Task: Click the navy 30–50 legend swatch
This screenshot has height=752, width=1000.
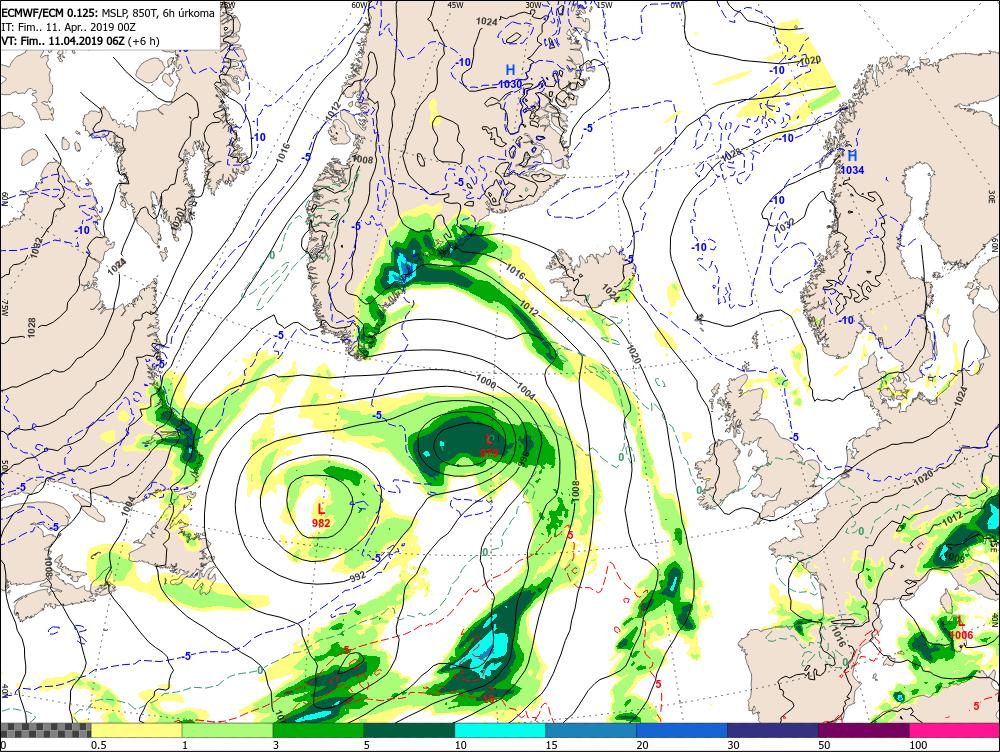Action: [773, 730]
